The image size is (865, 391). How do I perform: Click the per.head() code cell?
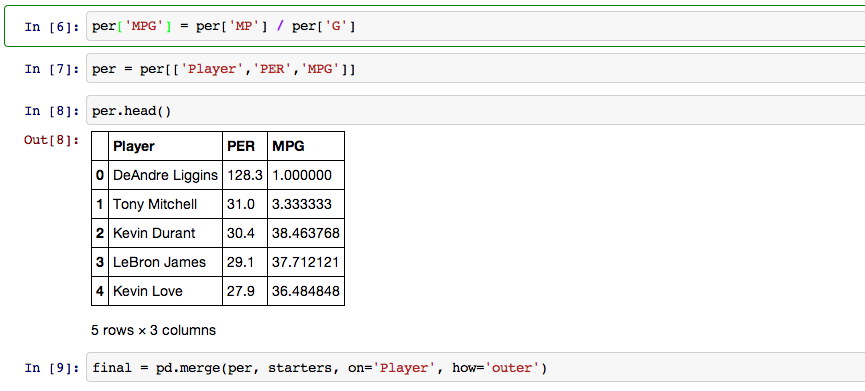point(476,110)
